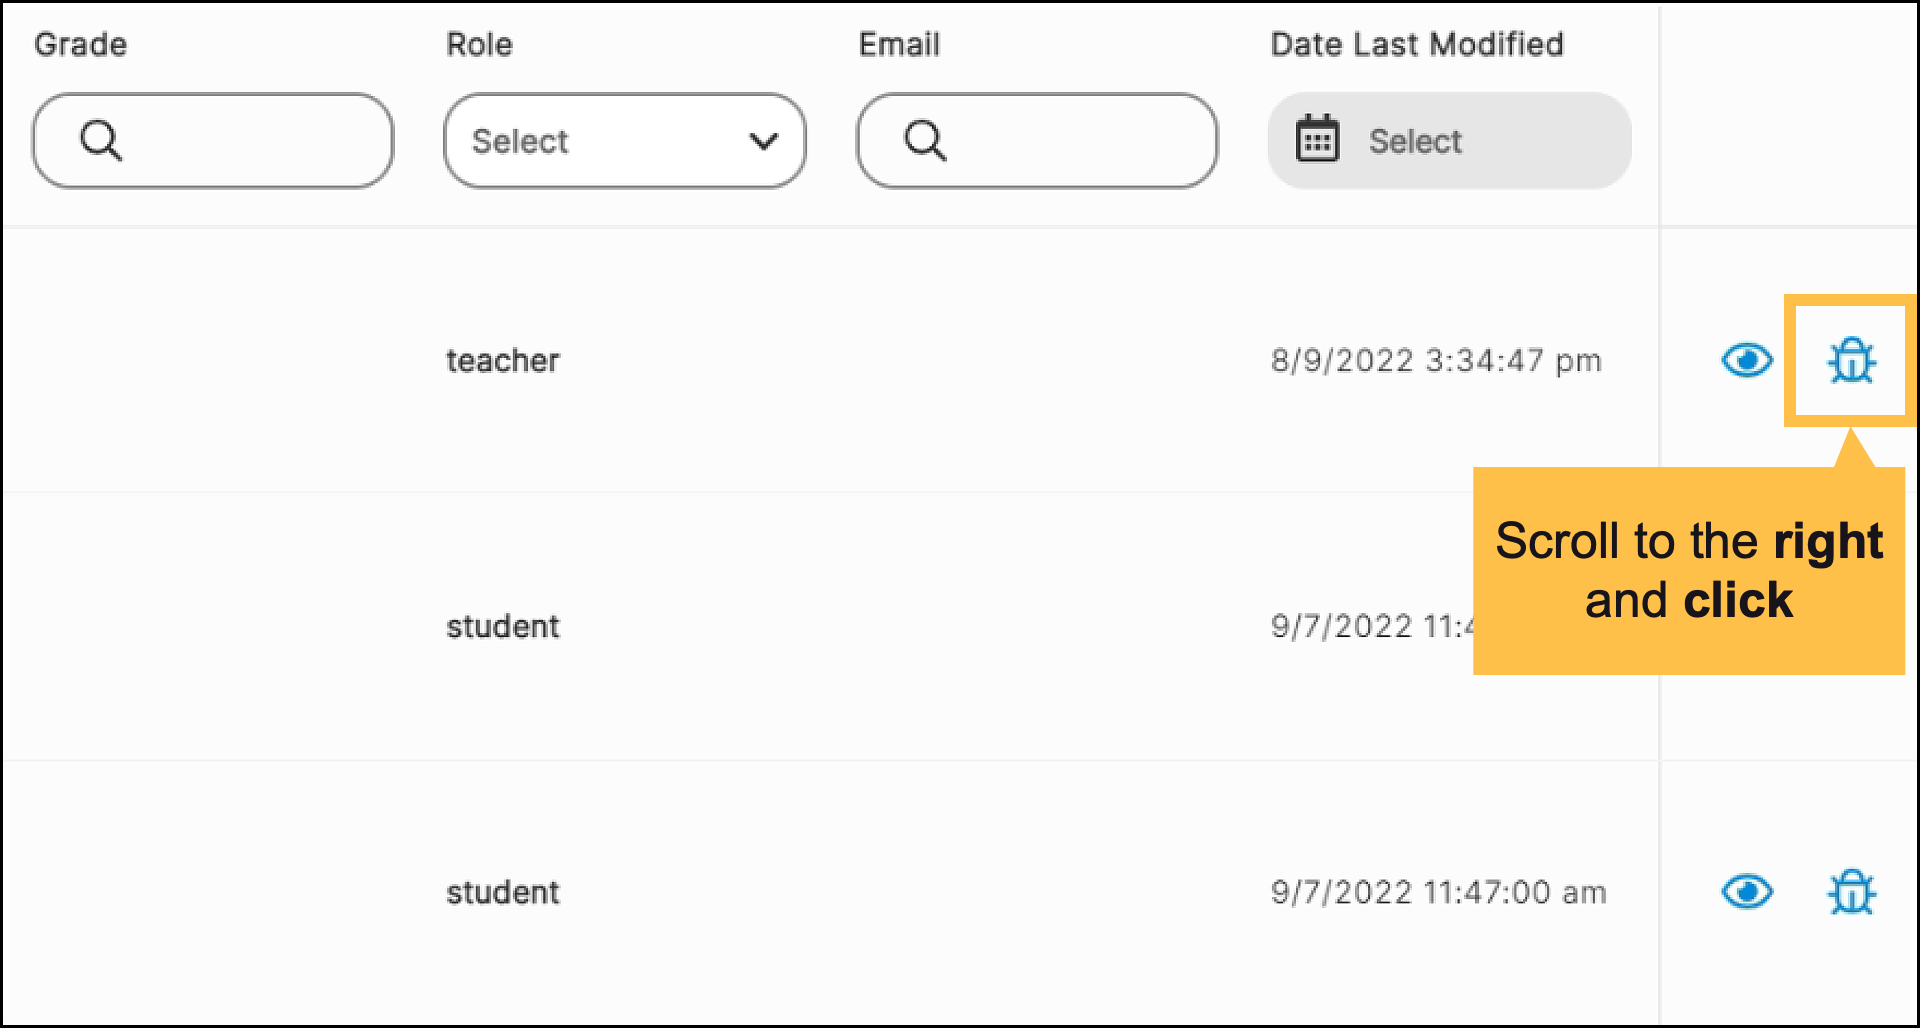Expand the Role filter chevron arrow

pyautogui.click(x=764, y=141)
